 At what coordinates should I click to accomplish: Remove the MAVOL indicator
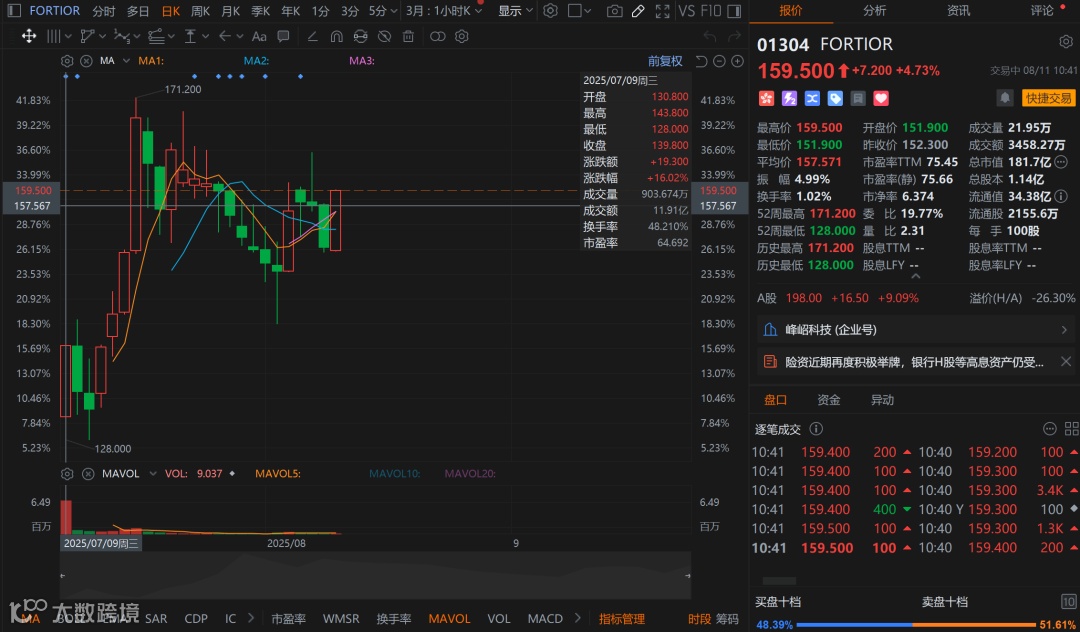pos(88,474)
